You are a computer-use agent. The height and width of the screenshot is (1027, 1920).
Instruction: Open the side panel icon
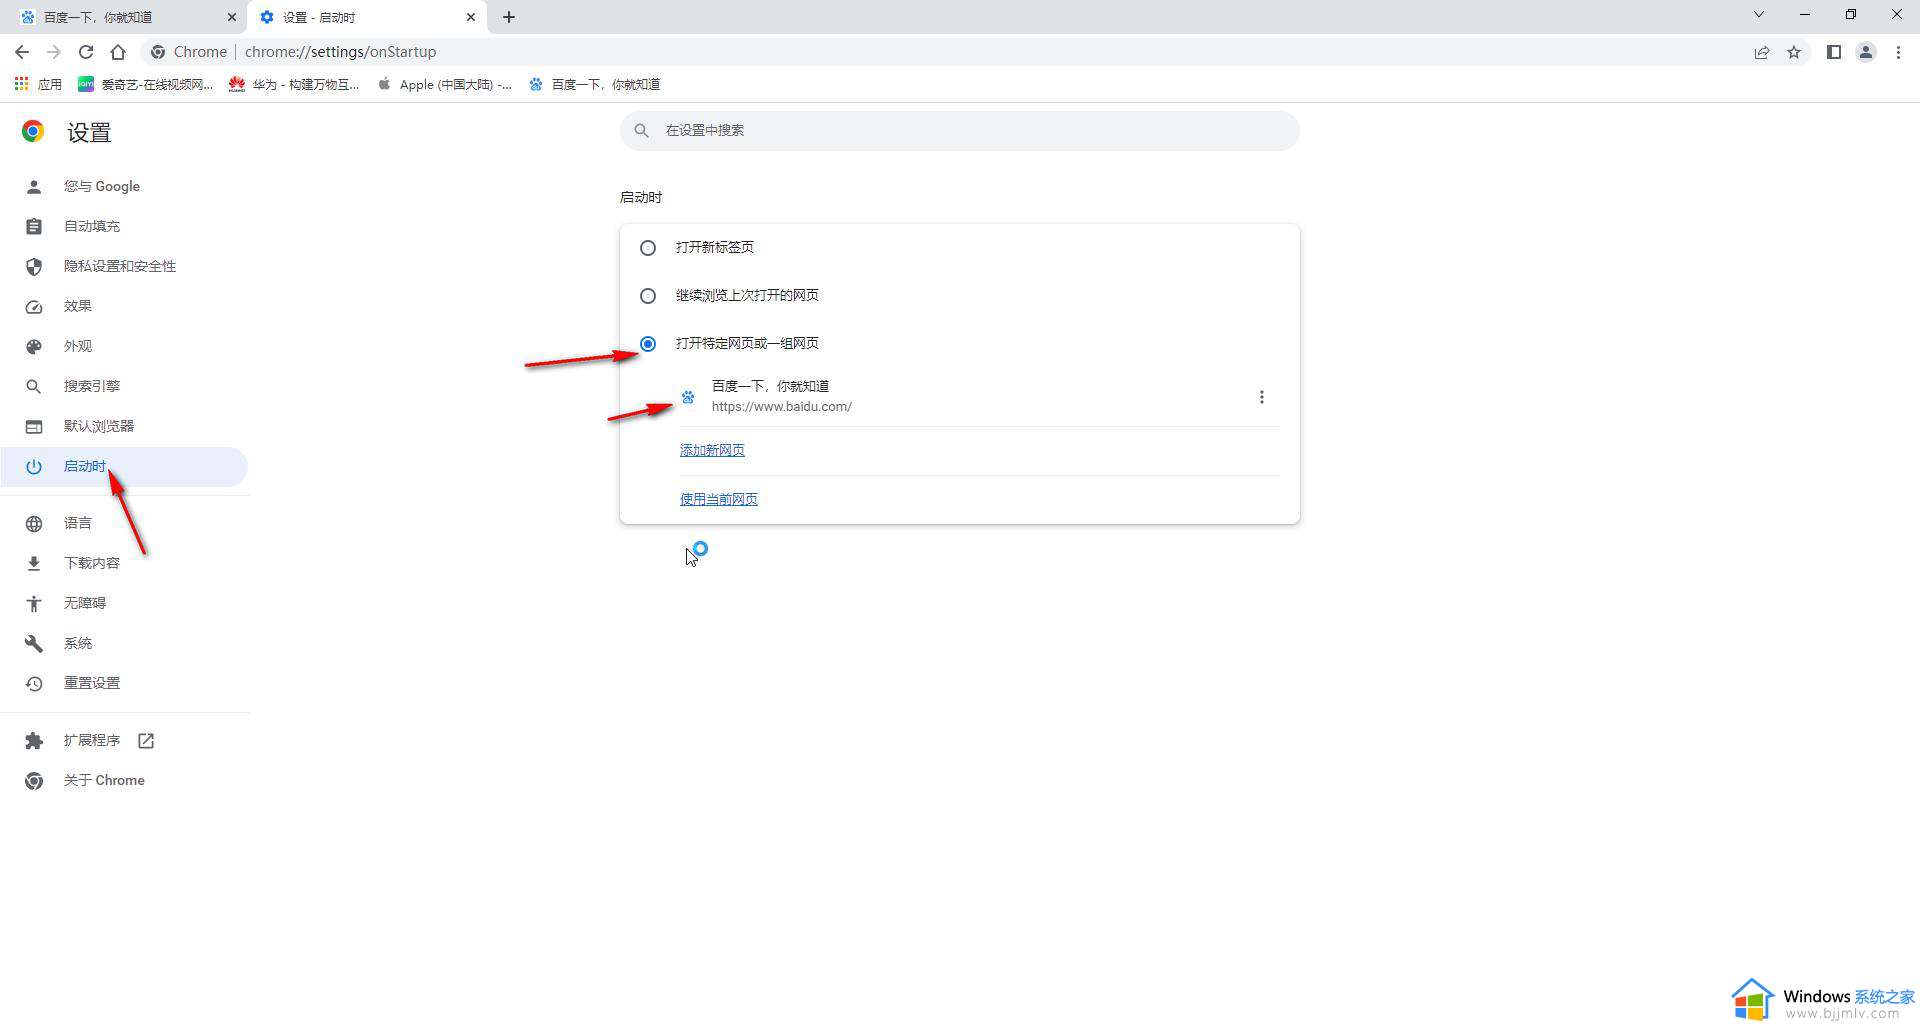pyautogui.click(x=1834, y=52)
